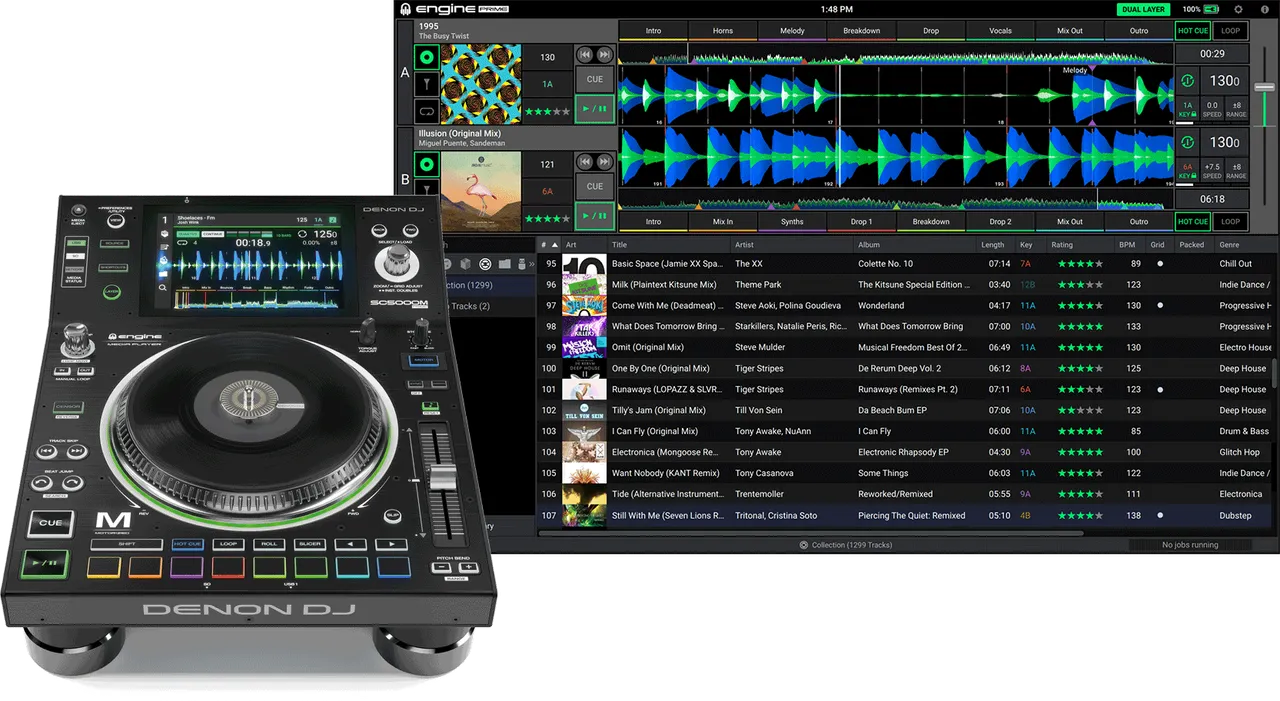Image resolution: width=1280 pixels, height=701 pixels.
Task: Click Deck B sync icon beside 130 BPM
Action: (x=1188, y=142)
